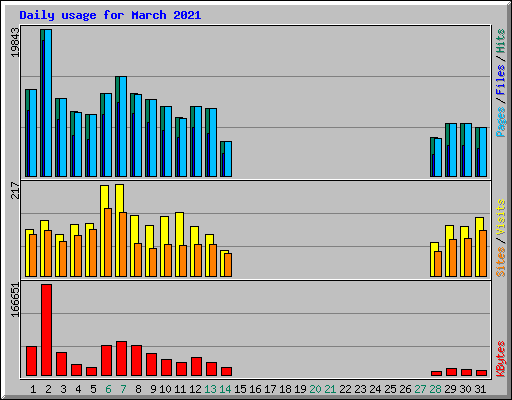Screen dimensions: 512x400
Task: Click day 10 on the x-axis
Action: coord(165,389)
